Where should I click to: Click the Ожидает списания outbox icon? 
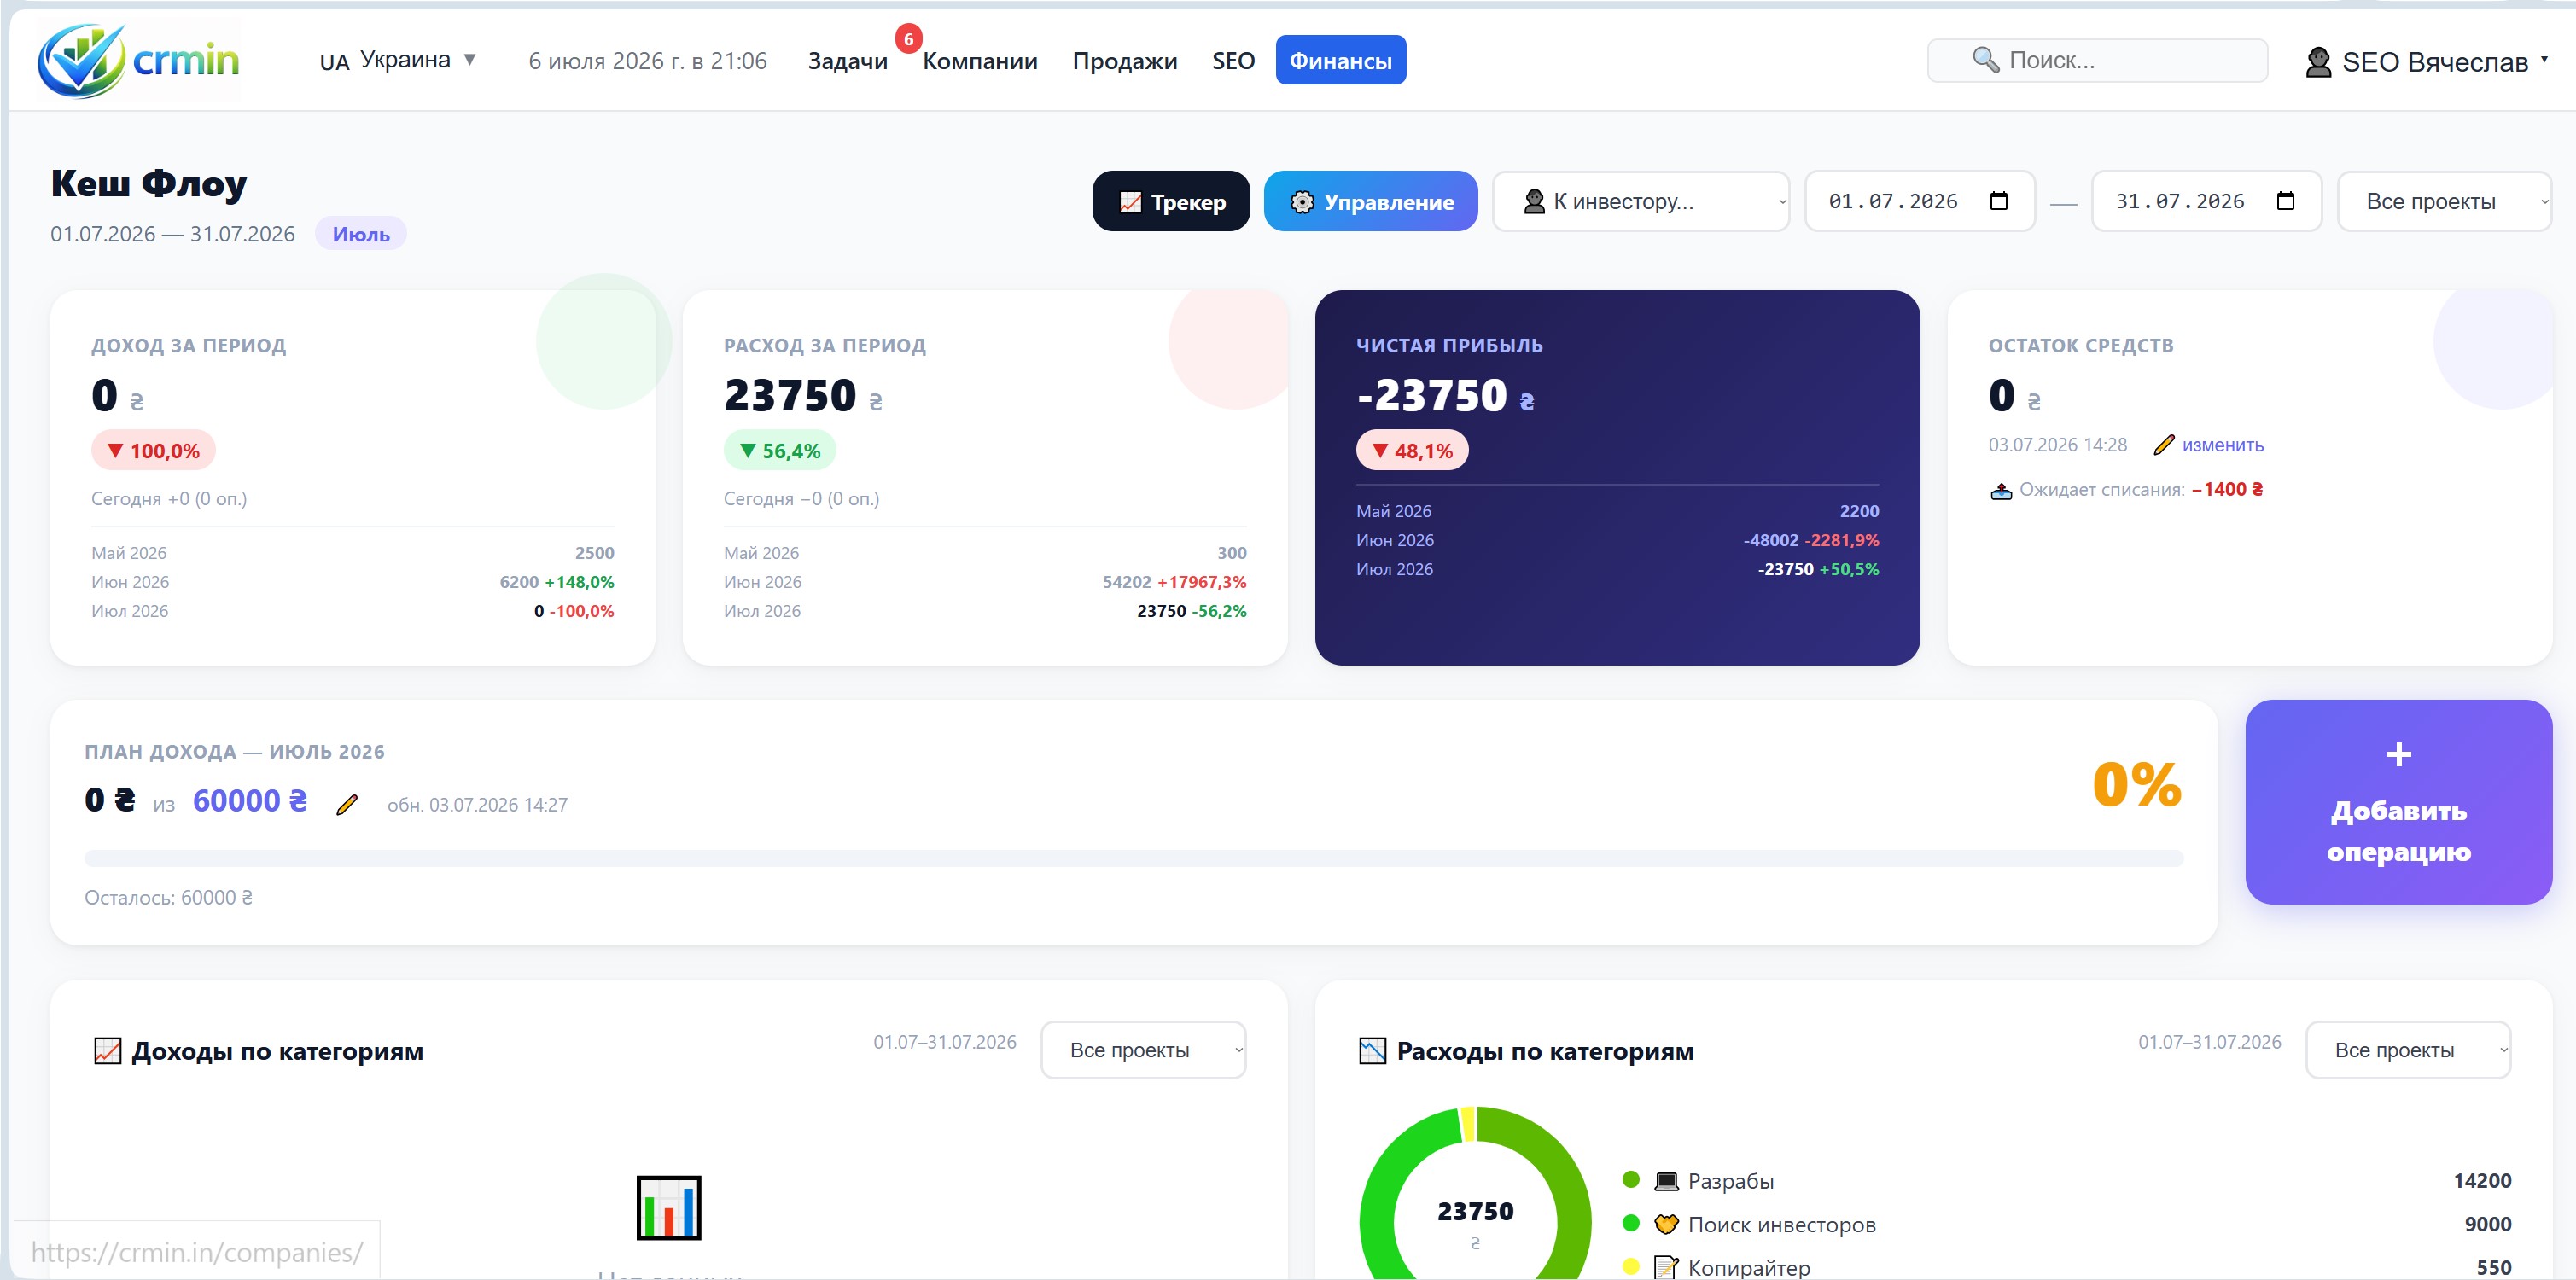(2000, 490)
